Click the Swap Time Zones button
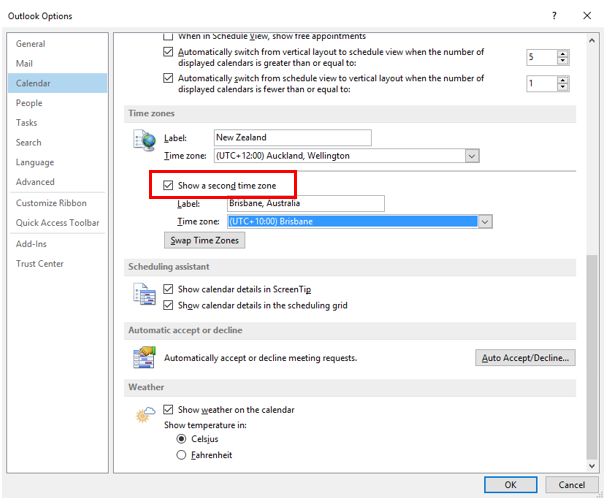The width and height of the screenshot is (609, 498). (x=204, y=240)
